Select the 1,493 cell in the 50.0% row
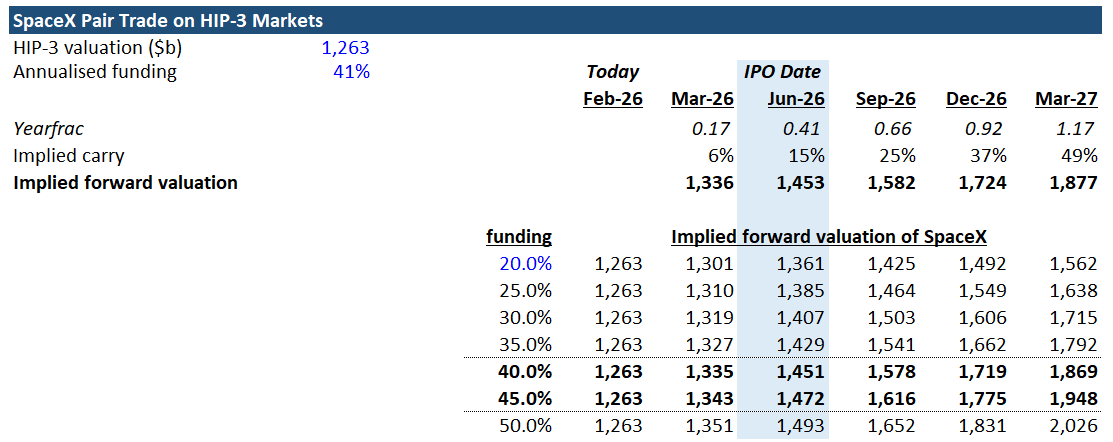This screenshot has height=442, width=1113. (x=801, y=426)
